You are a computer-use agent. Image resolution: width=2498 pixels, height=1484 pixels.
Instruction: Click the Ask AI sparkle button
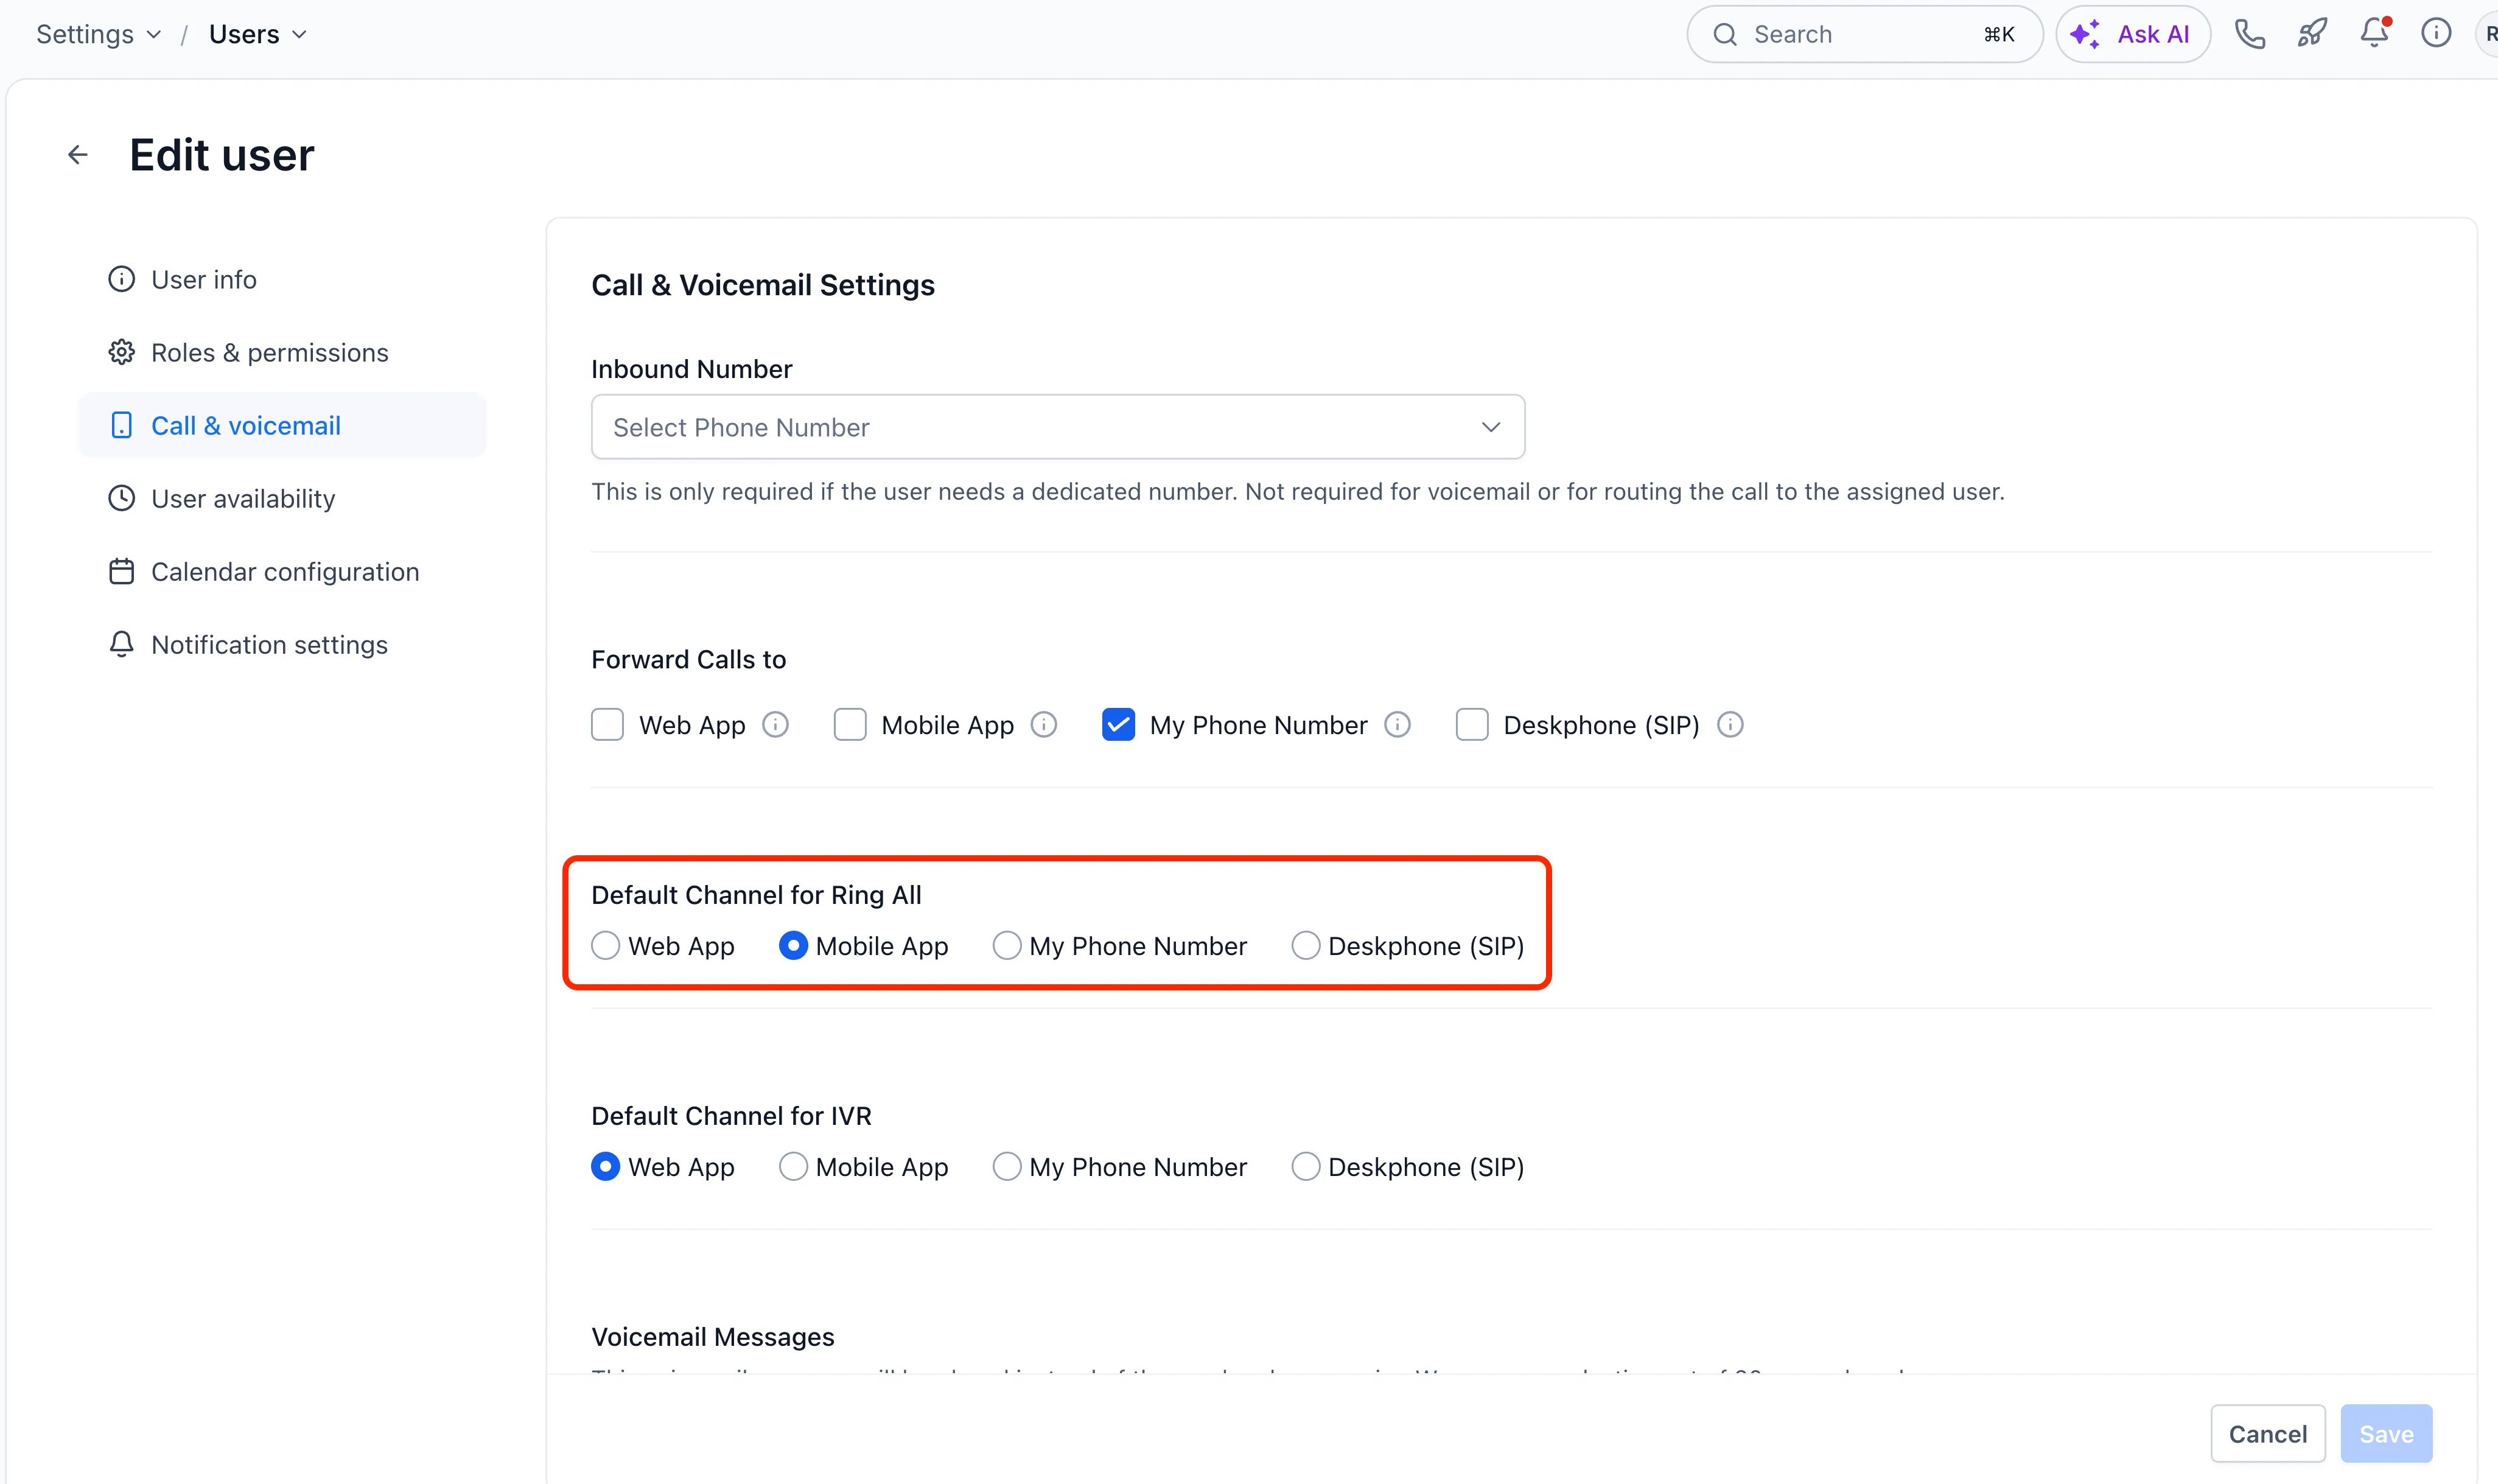tap(2133, 34)
